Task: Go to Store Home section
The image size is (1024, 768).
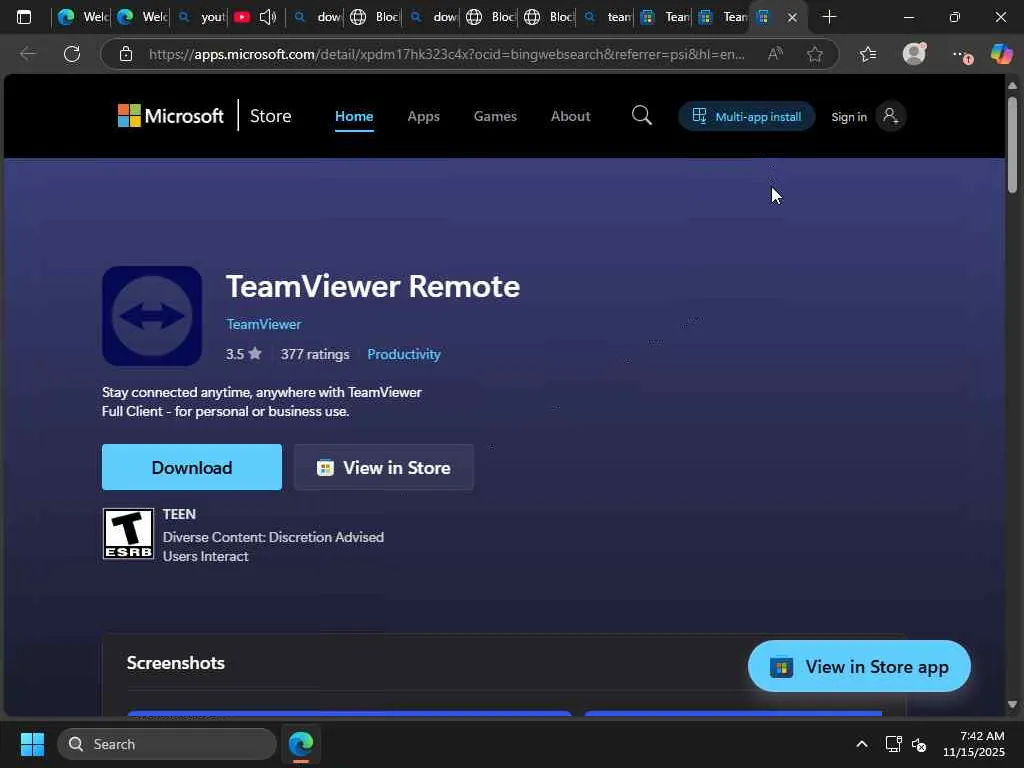Action: (x=354, y=116)
